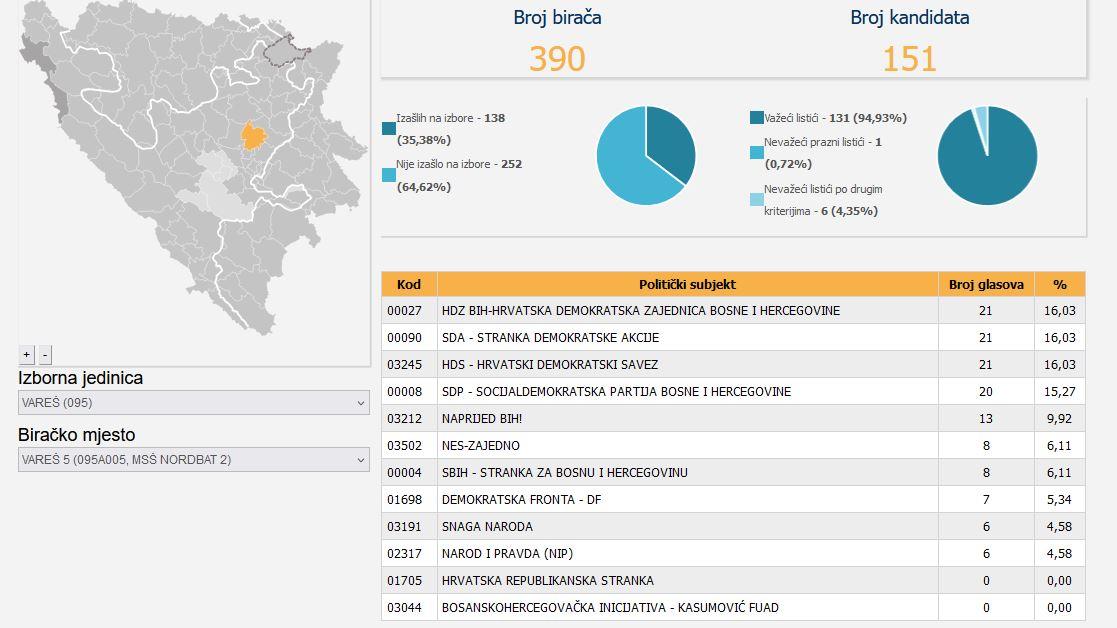Viewport: 1117px width, 628px height.
Task: Select 'HDZ BIH-HRVATSKA DEMOKRATSKA ZAJEDNICA BOSNE I HERCEGOVINE' row
Action: pos(733,310)
